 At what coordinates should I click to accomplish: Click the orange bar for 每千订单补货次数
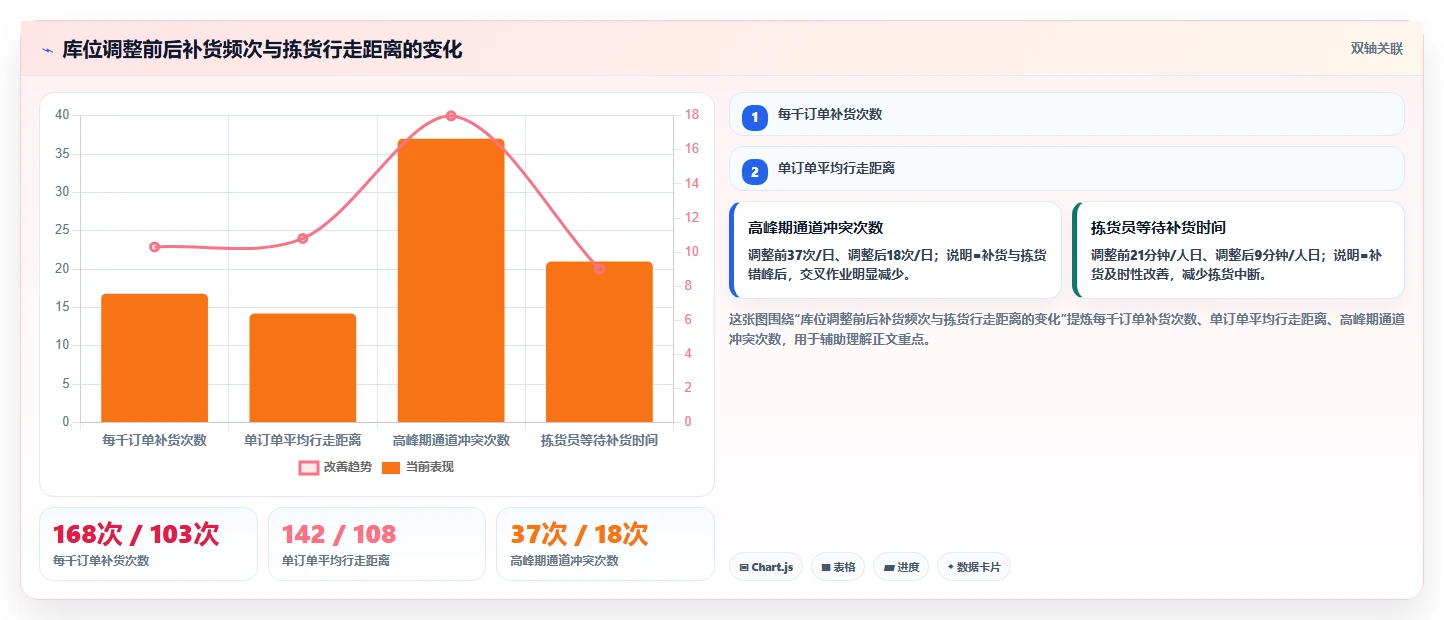point(154,358)
